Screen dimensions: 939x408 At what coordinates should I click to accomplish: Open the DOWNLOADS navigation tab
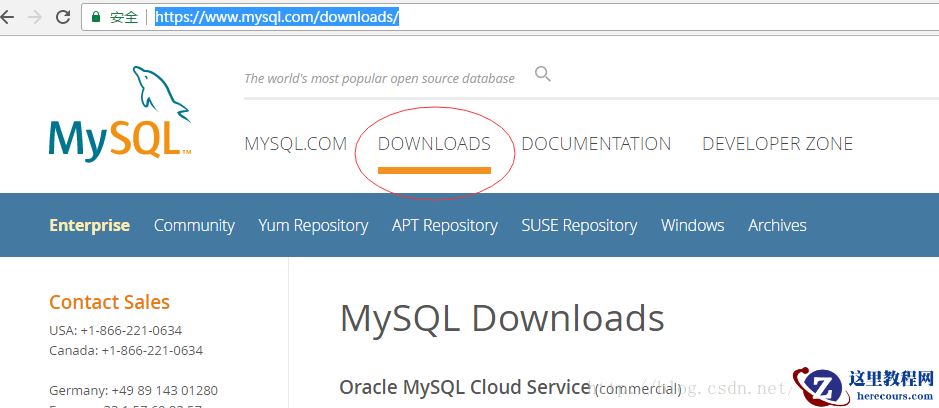tap(434, 144)
